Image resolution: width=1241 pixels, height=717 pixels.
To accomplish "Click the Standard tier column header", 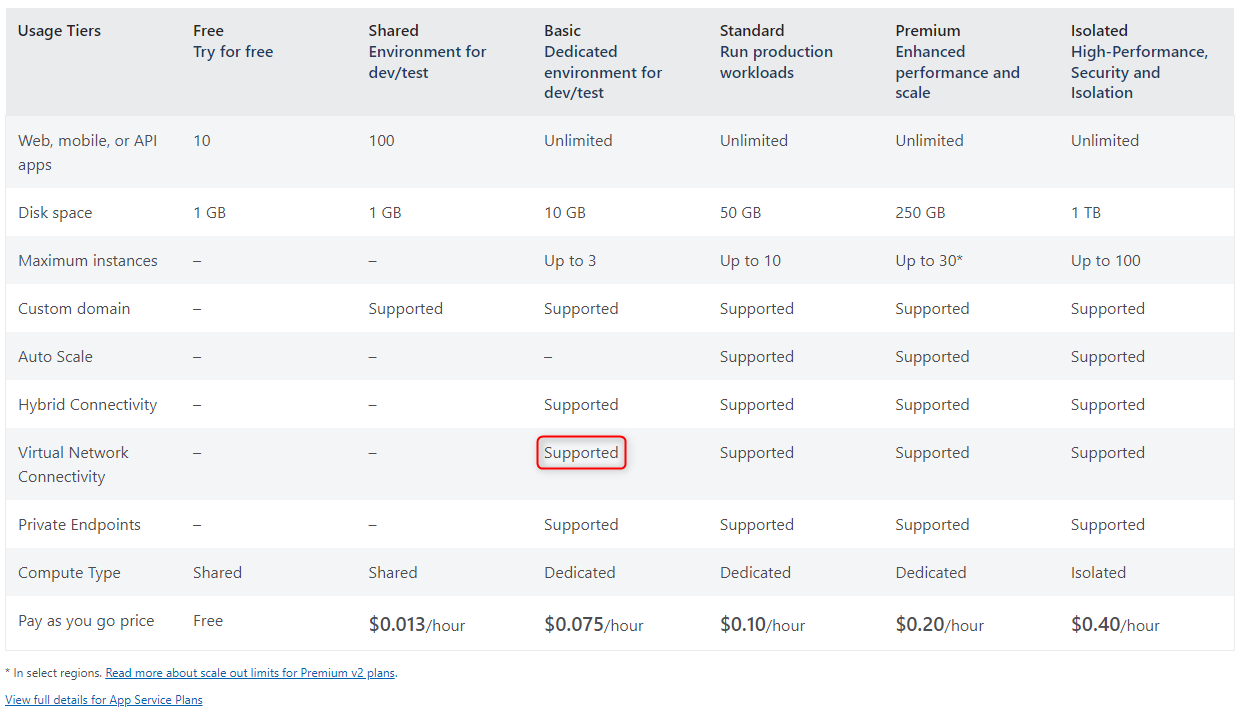I will (x=776, y=52).
